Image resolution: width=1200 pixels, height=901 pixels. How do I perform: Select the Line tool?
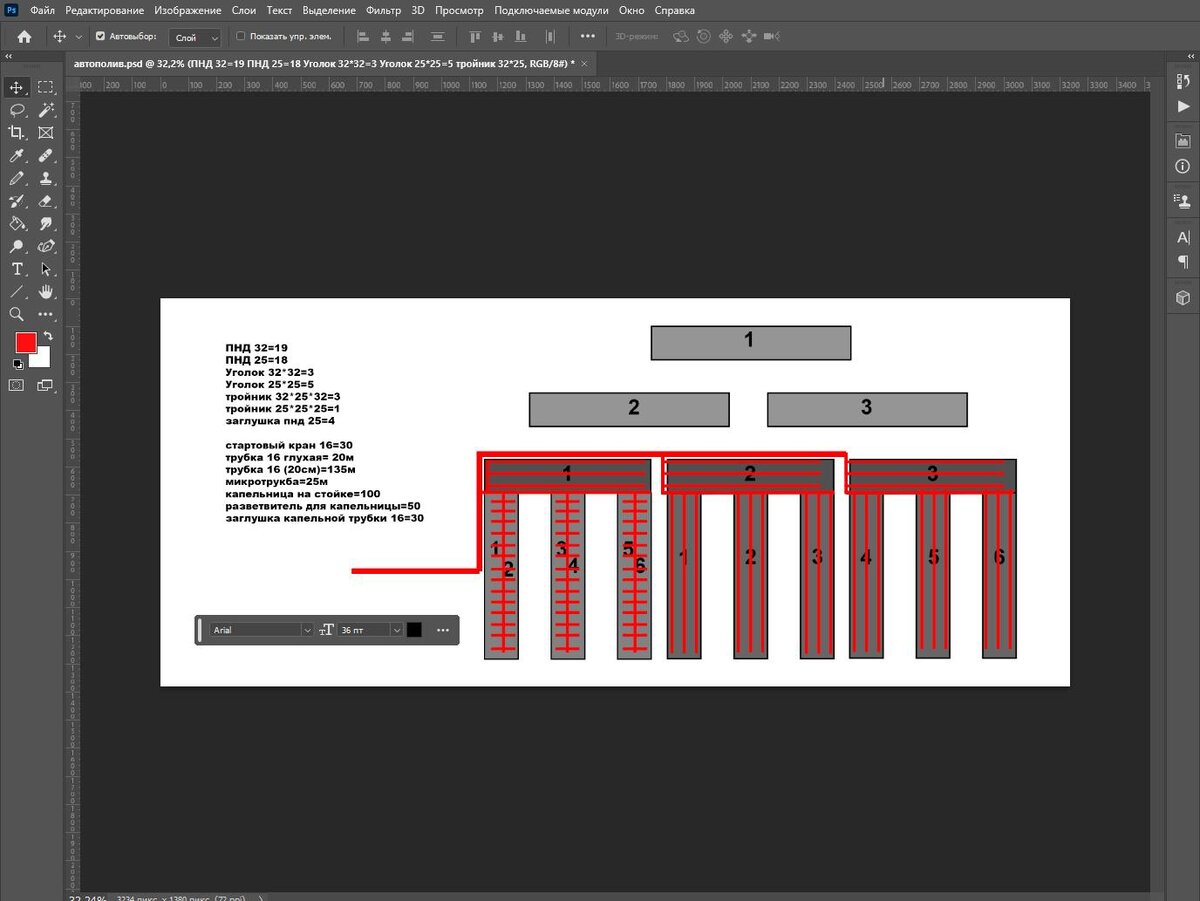click(17, 292)
